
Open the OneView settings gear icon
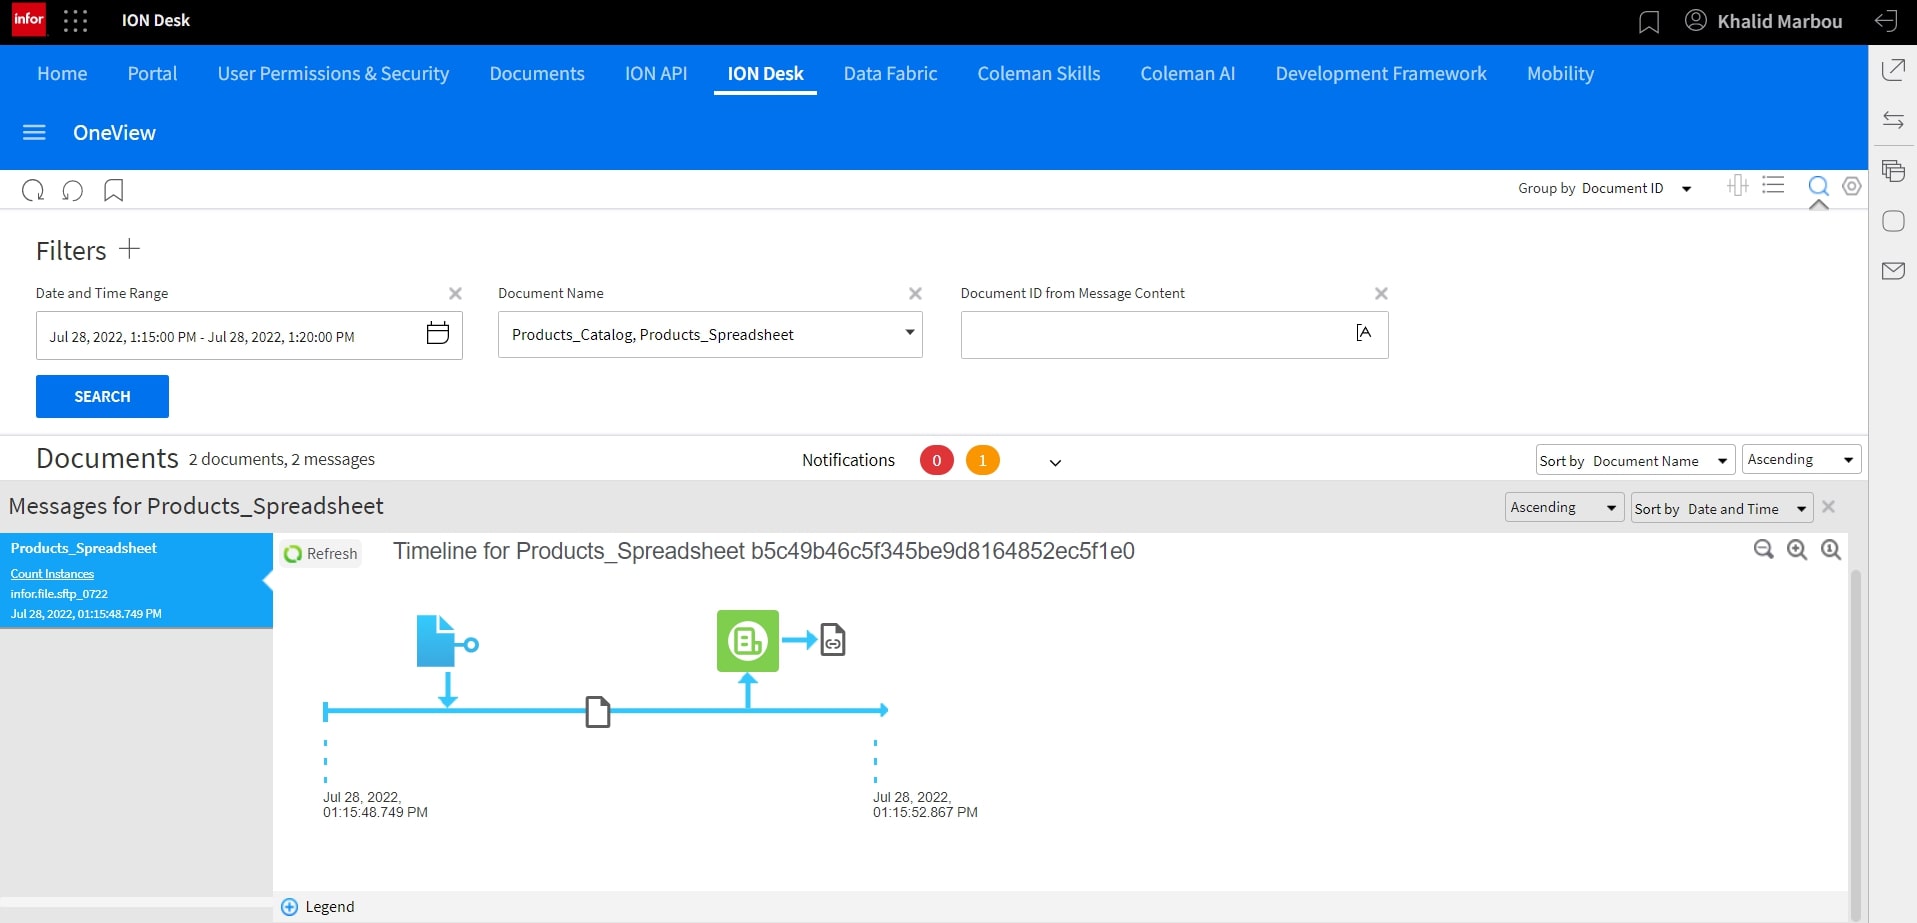1852,186
